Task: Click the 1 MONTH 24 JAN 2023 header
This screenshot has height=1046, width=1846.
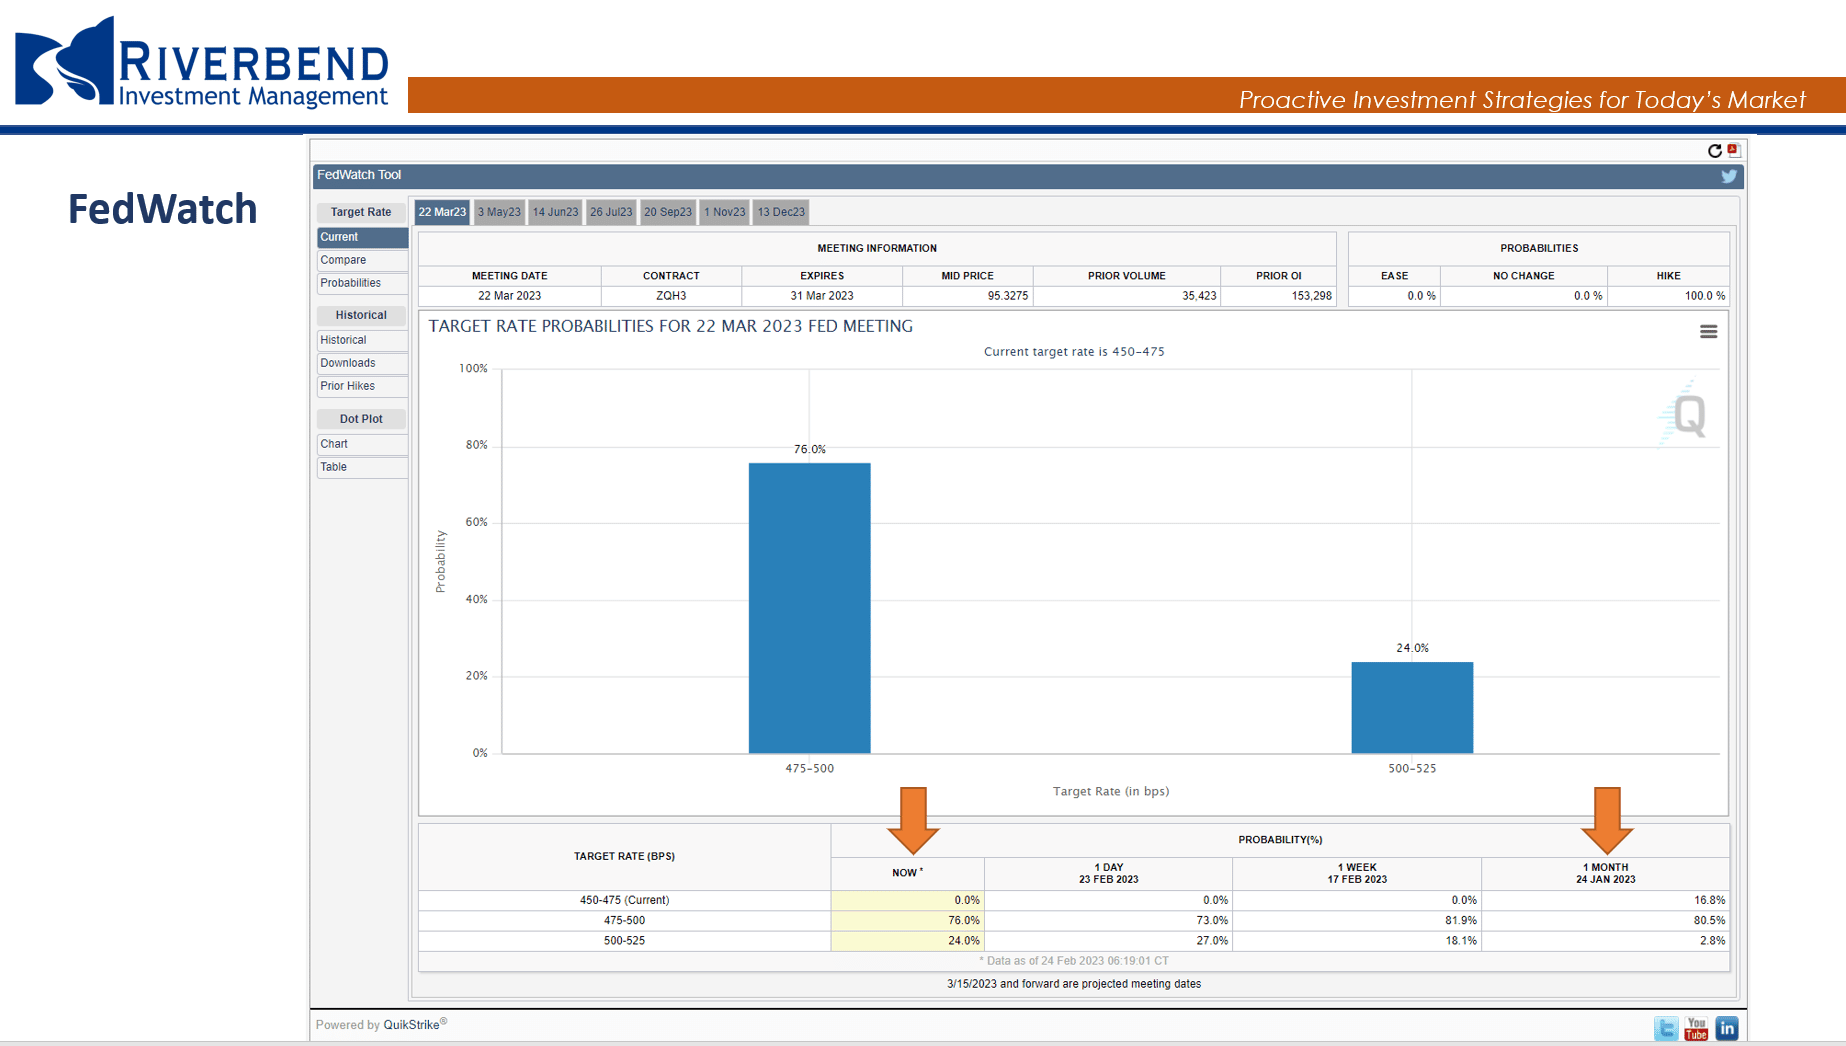Action: 1605,873
